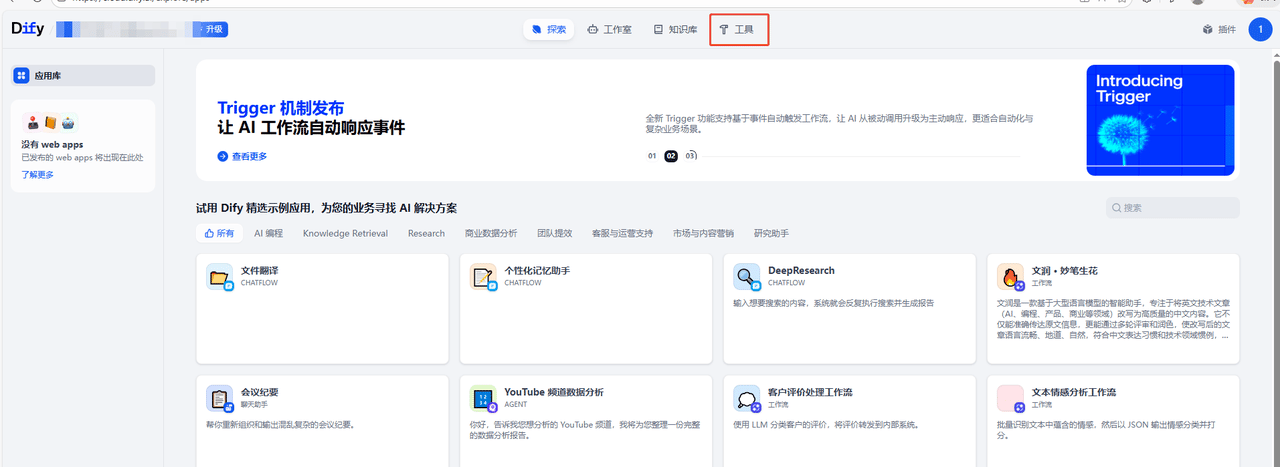Click the web apps emoji icons

[x=50, y=124]
